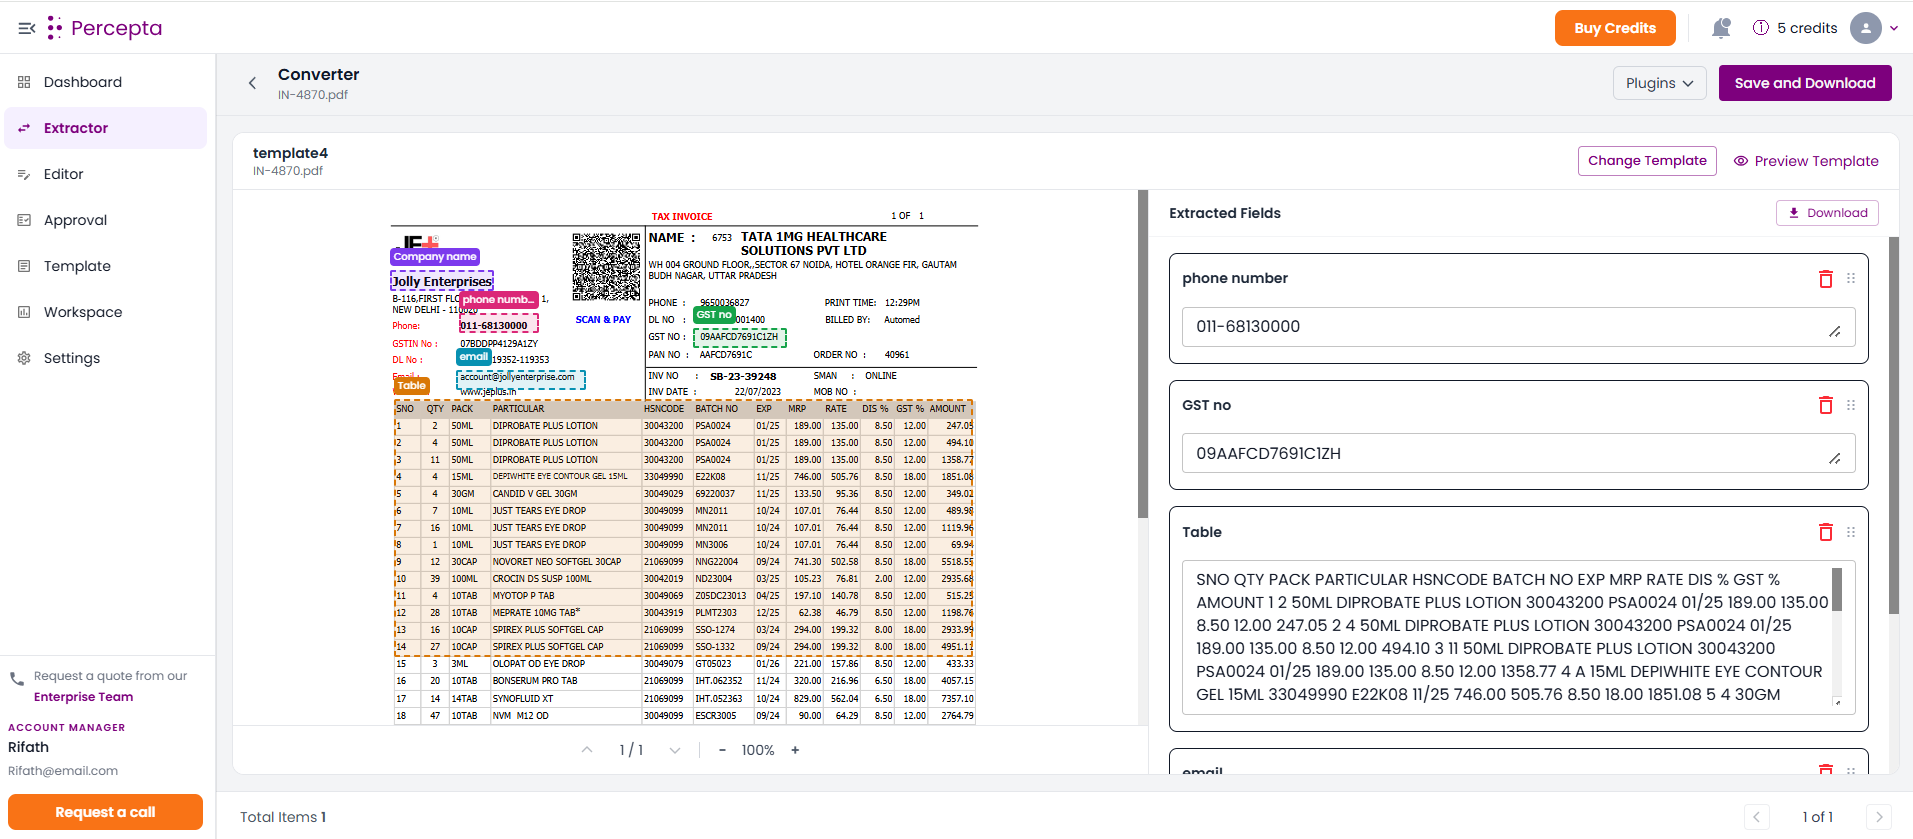Select the Table annotation label
1913x839 pixels.
tap(411, 385)
